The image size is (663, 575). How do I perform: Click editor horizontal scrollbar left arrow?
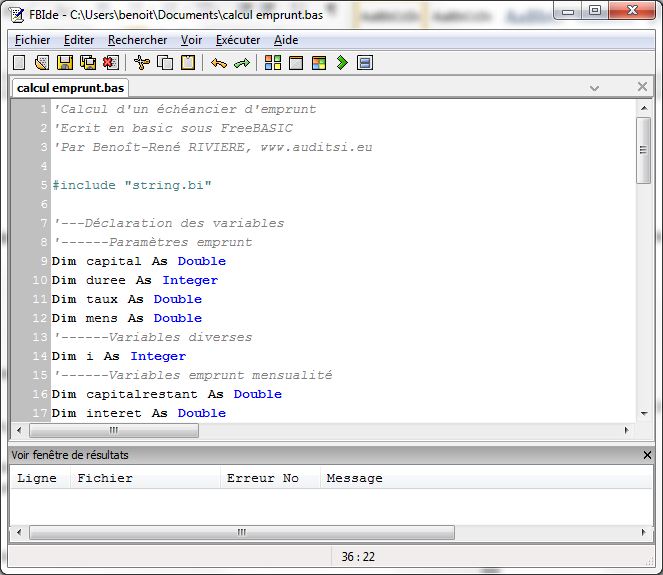[x=19, y=430]
